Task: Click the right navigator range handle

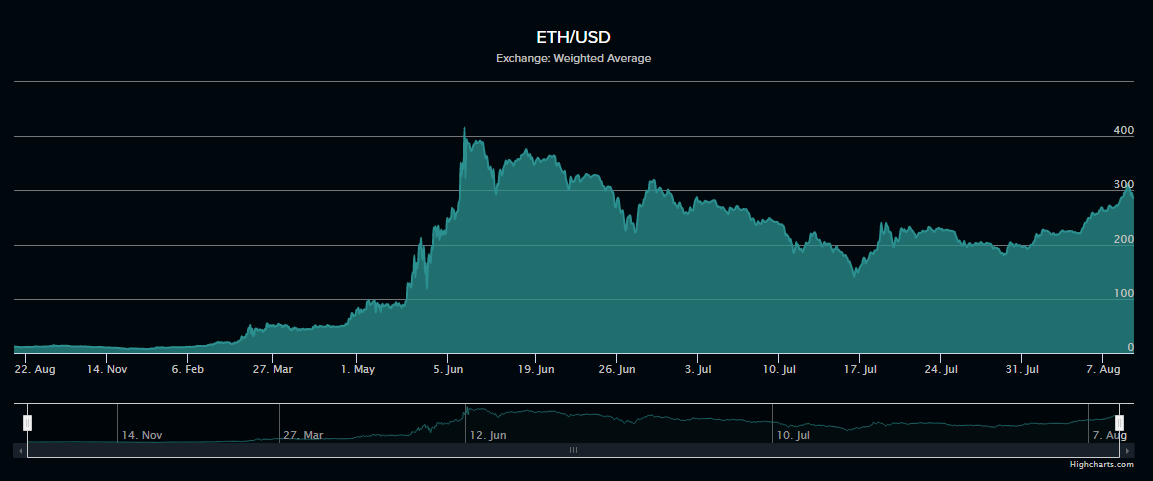Action: pyautogui.click(x=1119, y=423)
